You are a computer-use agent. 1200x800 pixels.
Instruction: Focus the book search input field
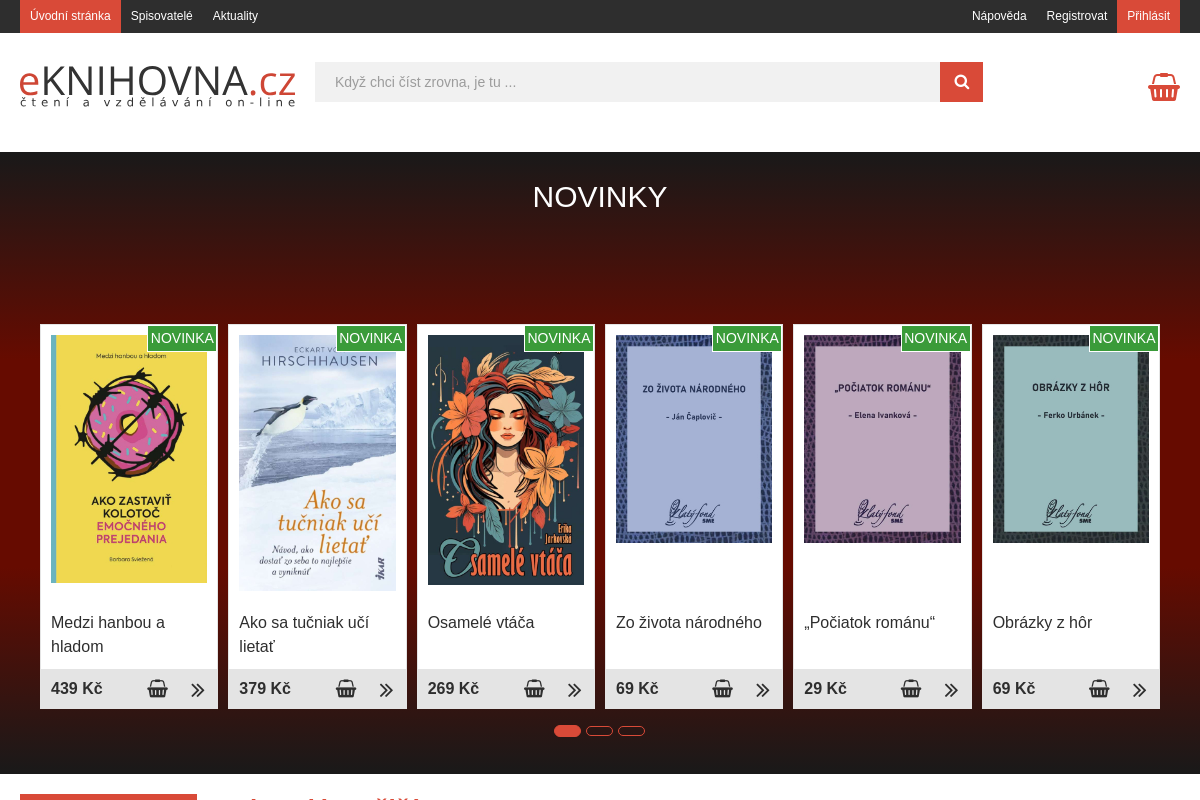point(627,82)
